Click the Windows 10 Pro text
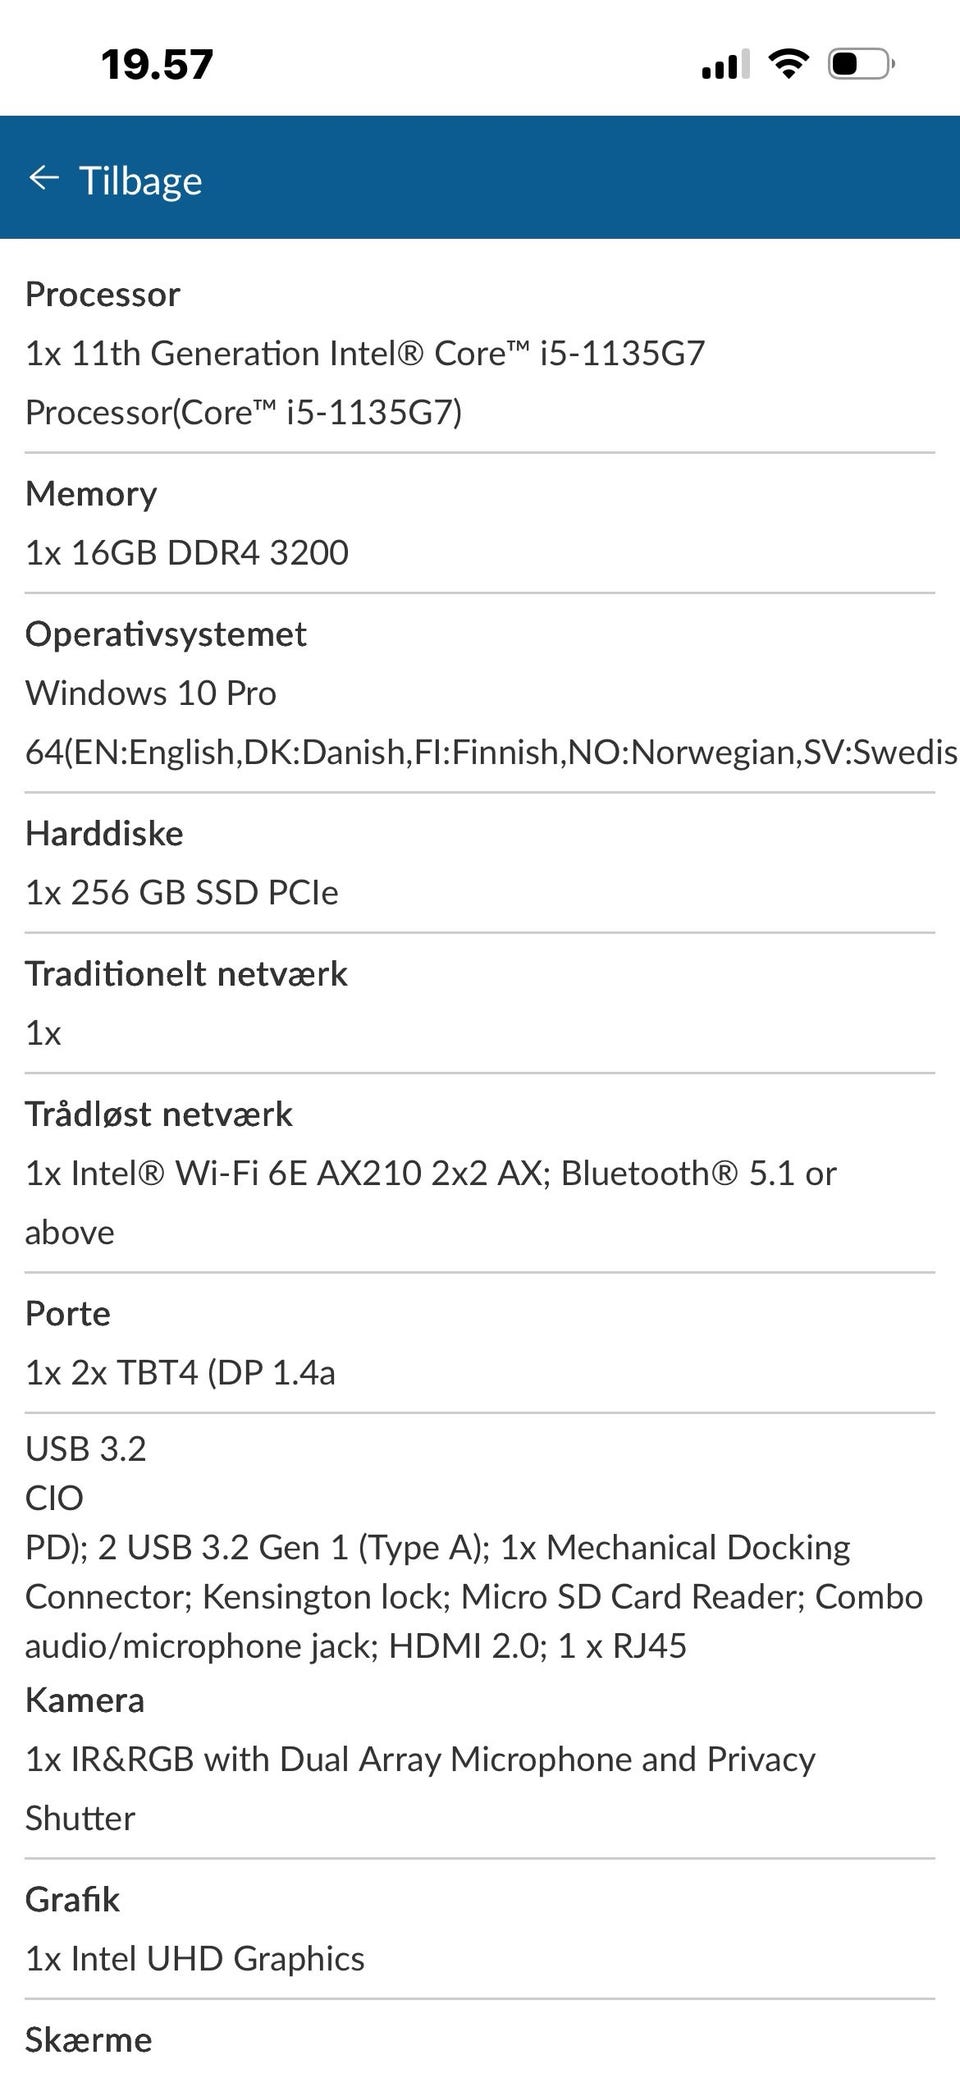Image resolution: width=960 pixels, height=2078 pixels. pyautogui.click(x=150, y=693)
